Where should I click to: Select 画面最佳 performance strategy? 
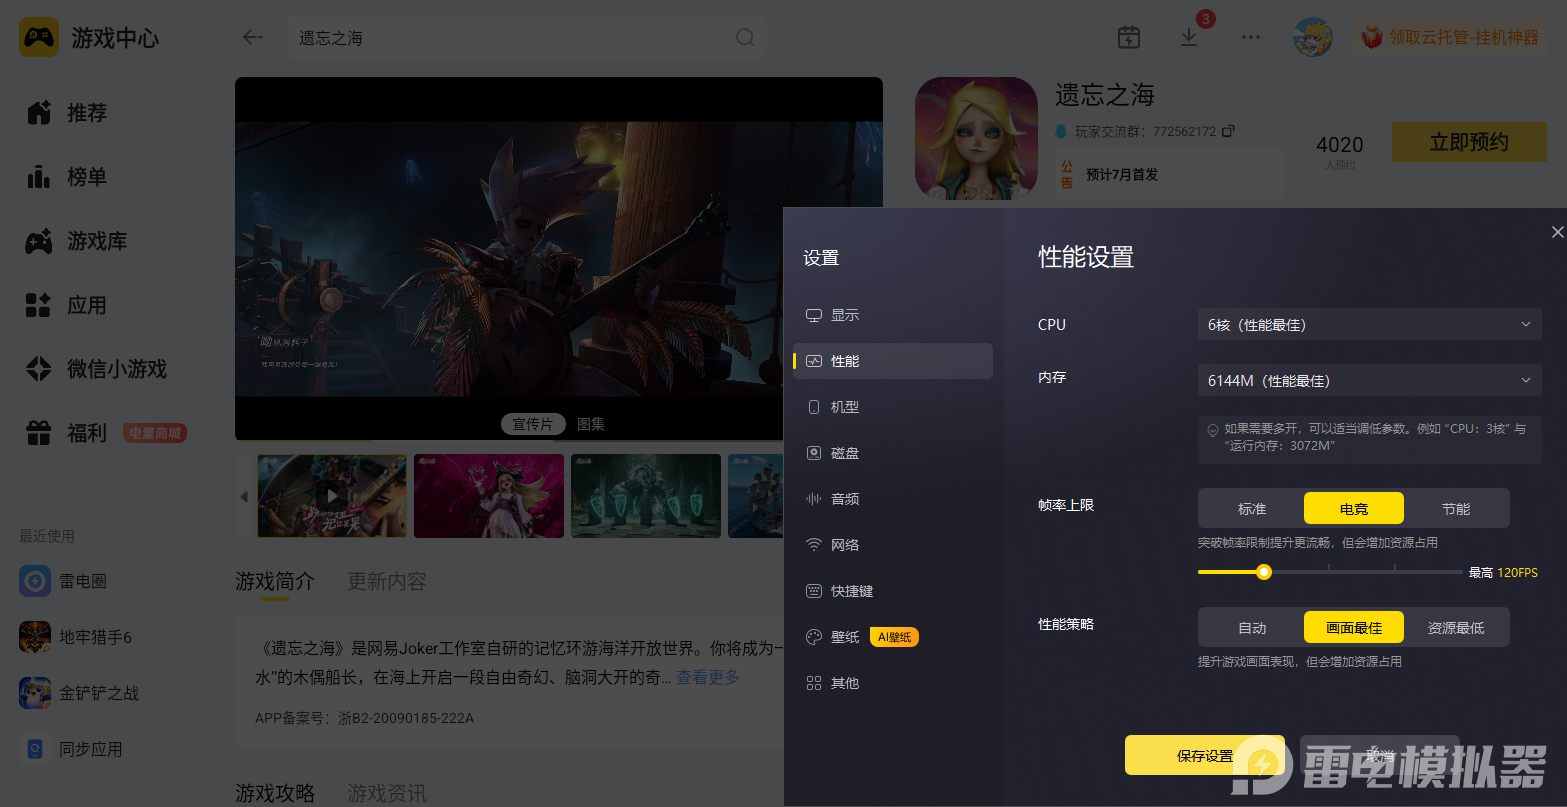(x=1354, y=628)
